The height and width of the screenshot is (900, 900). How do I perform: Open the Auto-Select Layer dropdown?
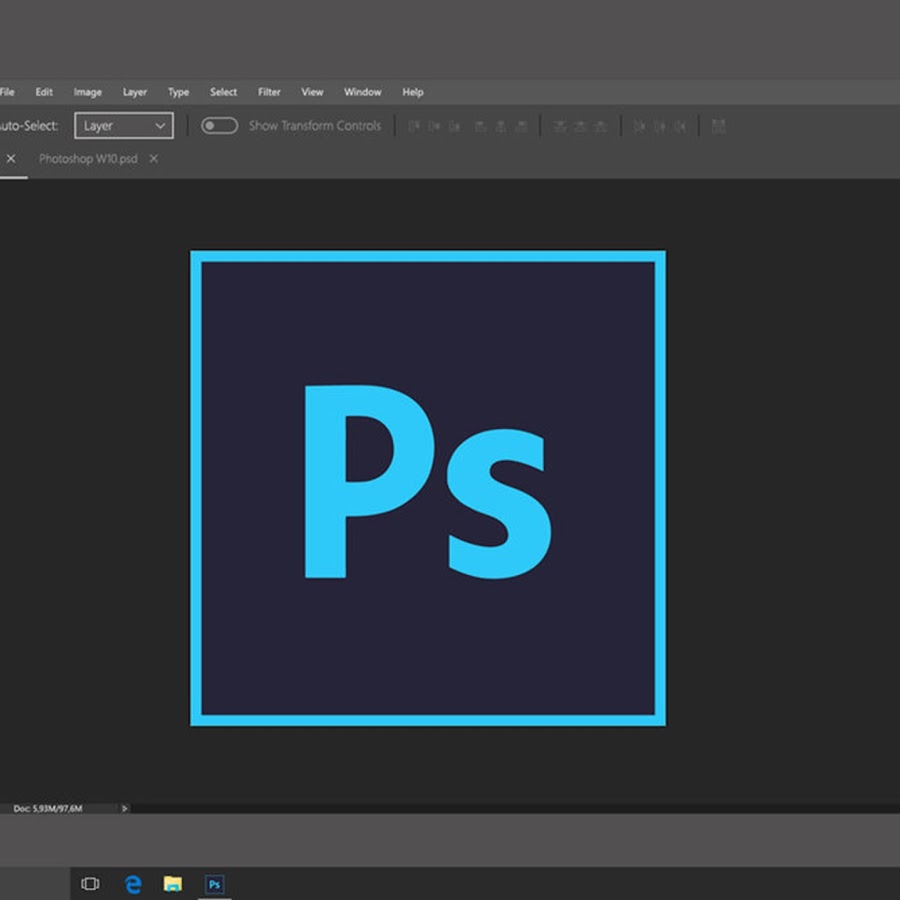tap(124, 126)
